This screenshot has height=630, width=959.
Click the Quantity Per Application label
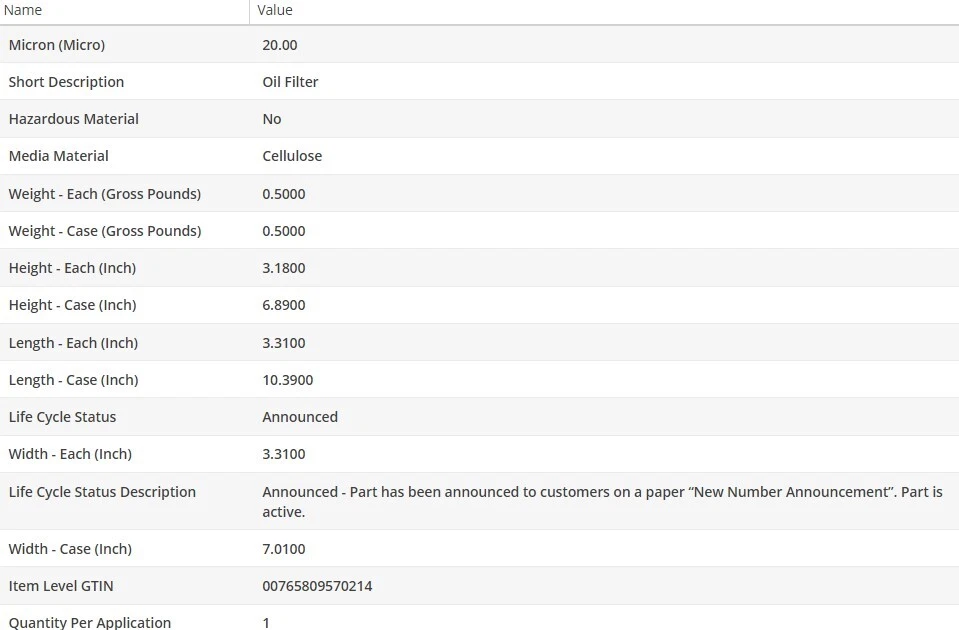(x=90, y=622)
